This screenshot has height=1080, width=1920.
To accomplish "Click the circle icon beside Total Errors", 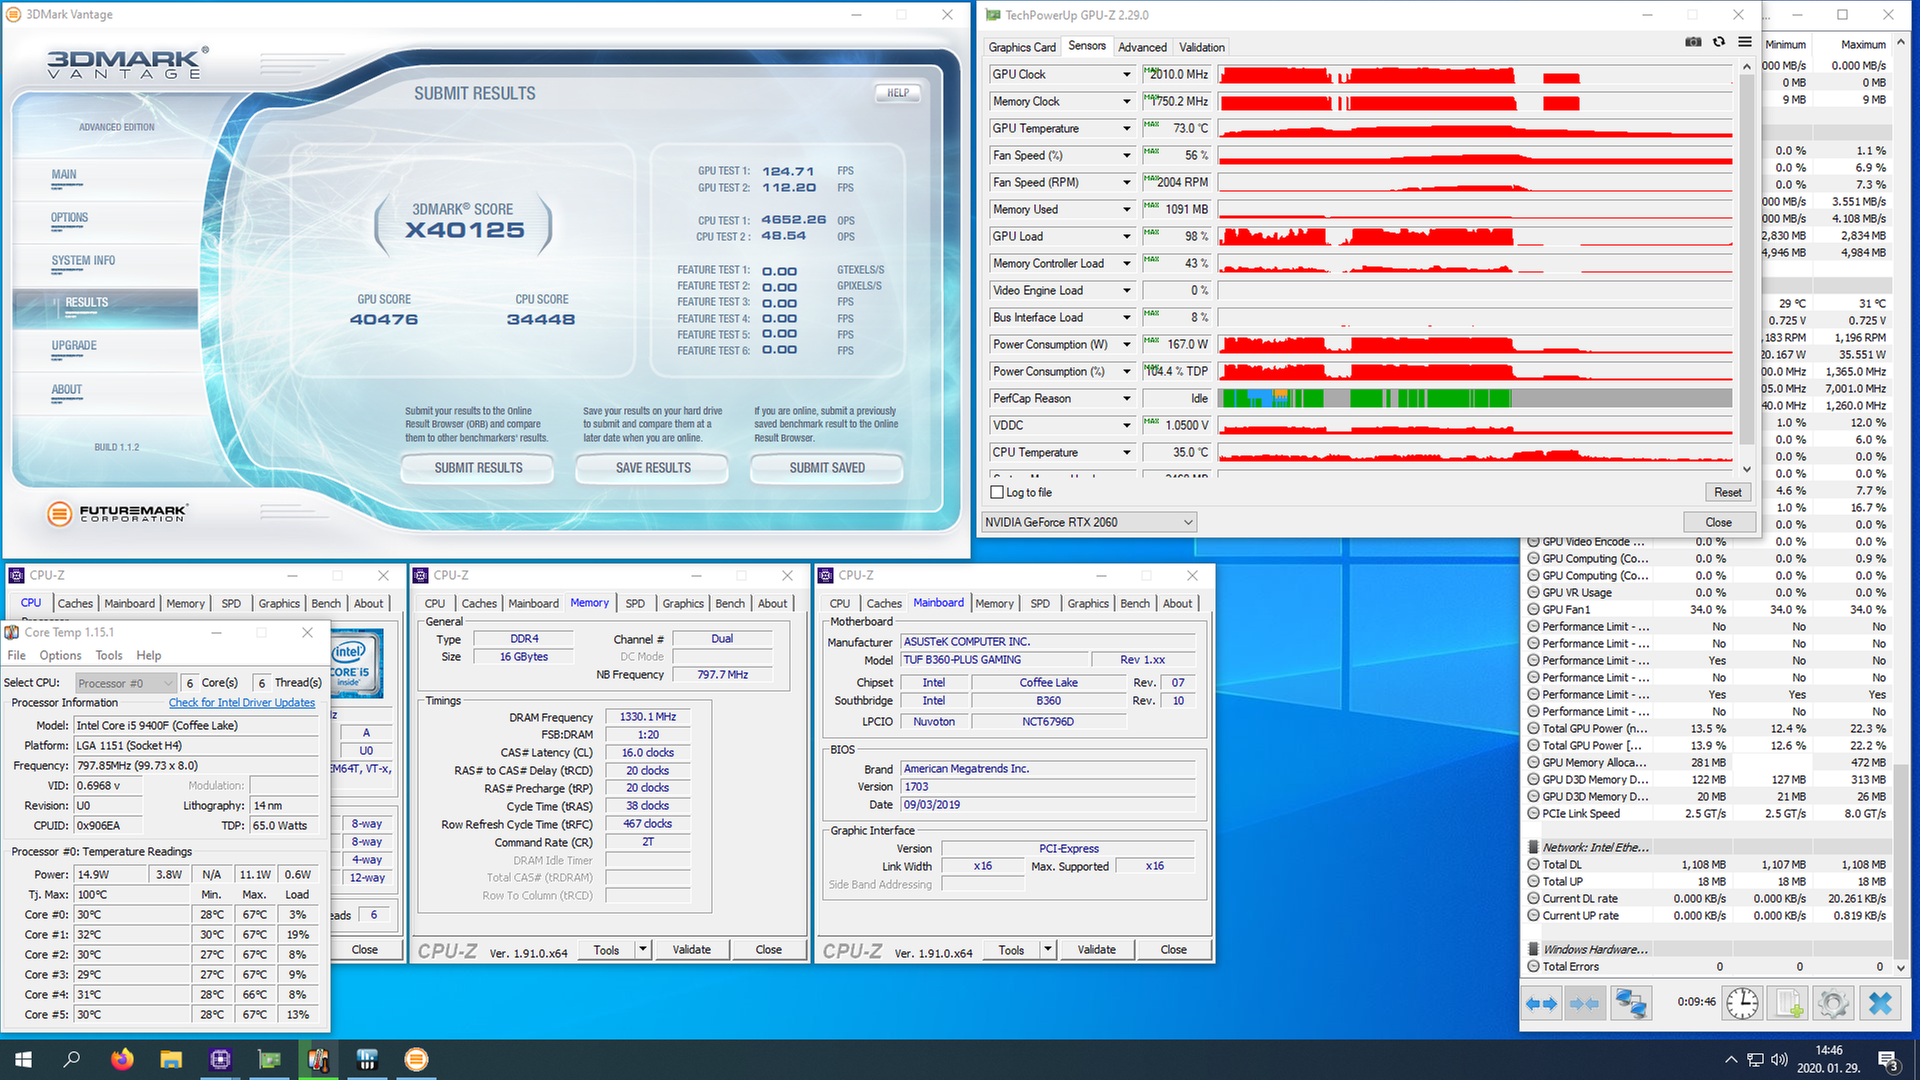I will [1533, 967].
